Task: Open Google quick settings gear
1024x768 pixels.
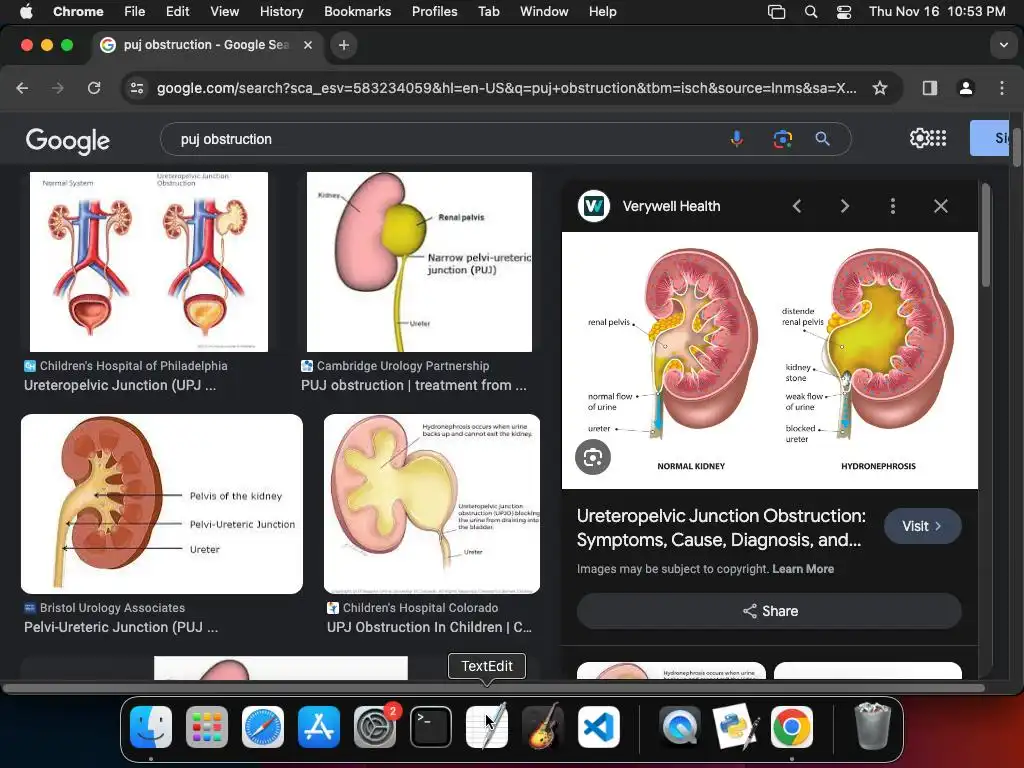Action: pyautogui.click(x=919, y=138)
